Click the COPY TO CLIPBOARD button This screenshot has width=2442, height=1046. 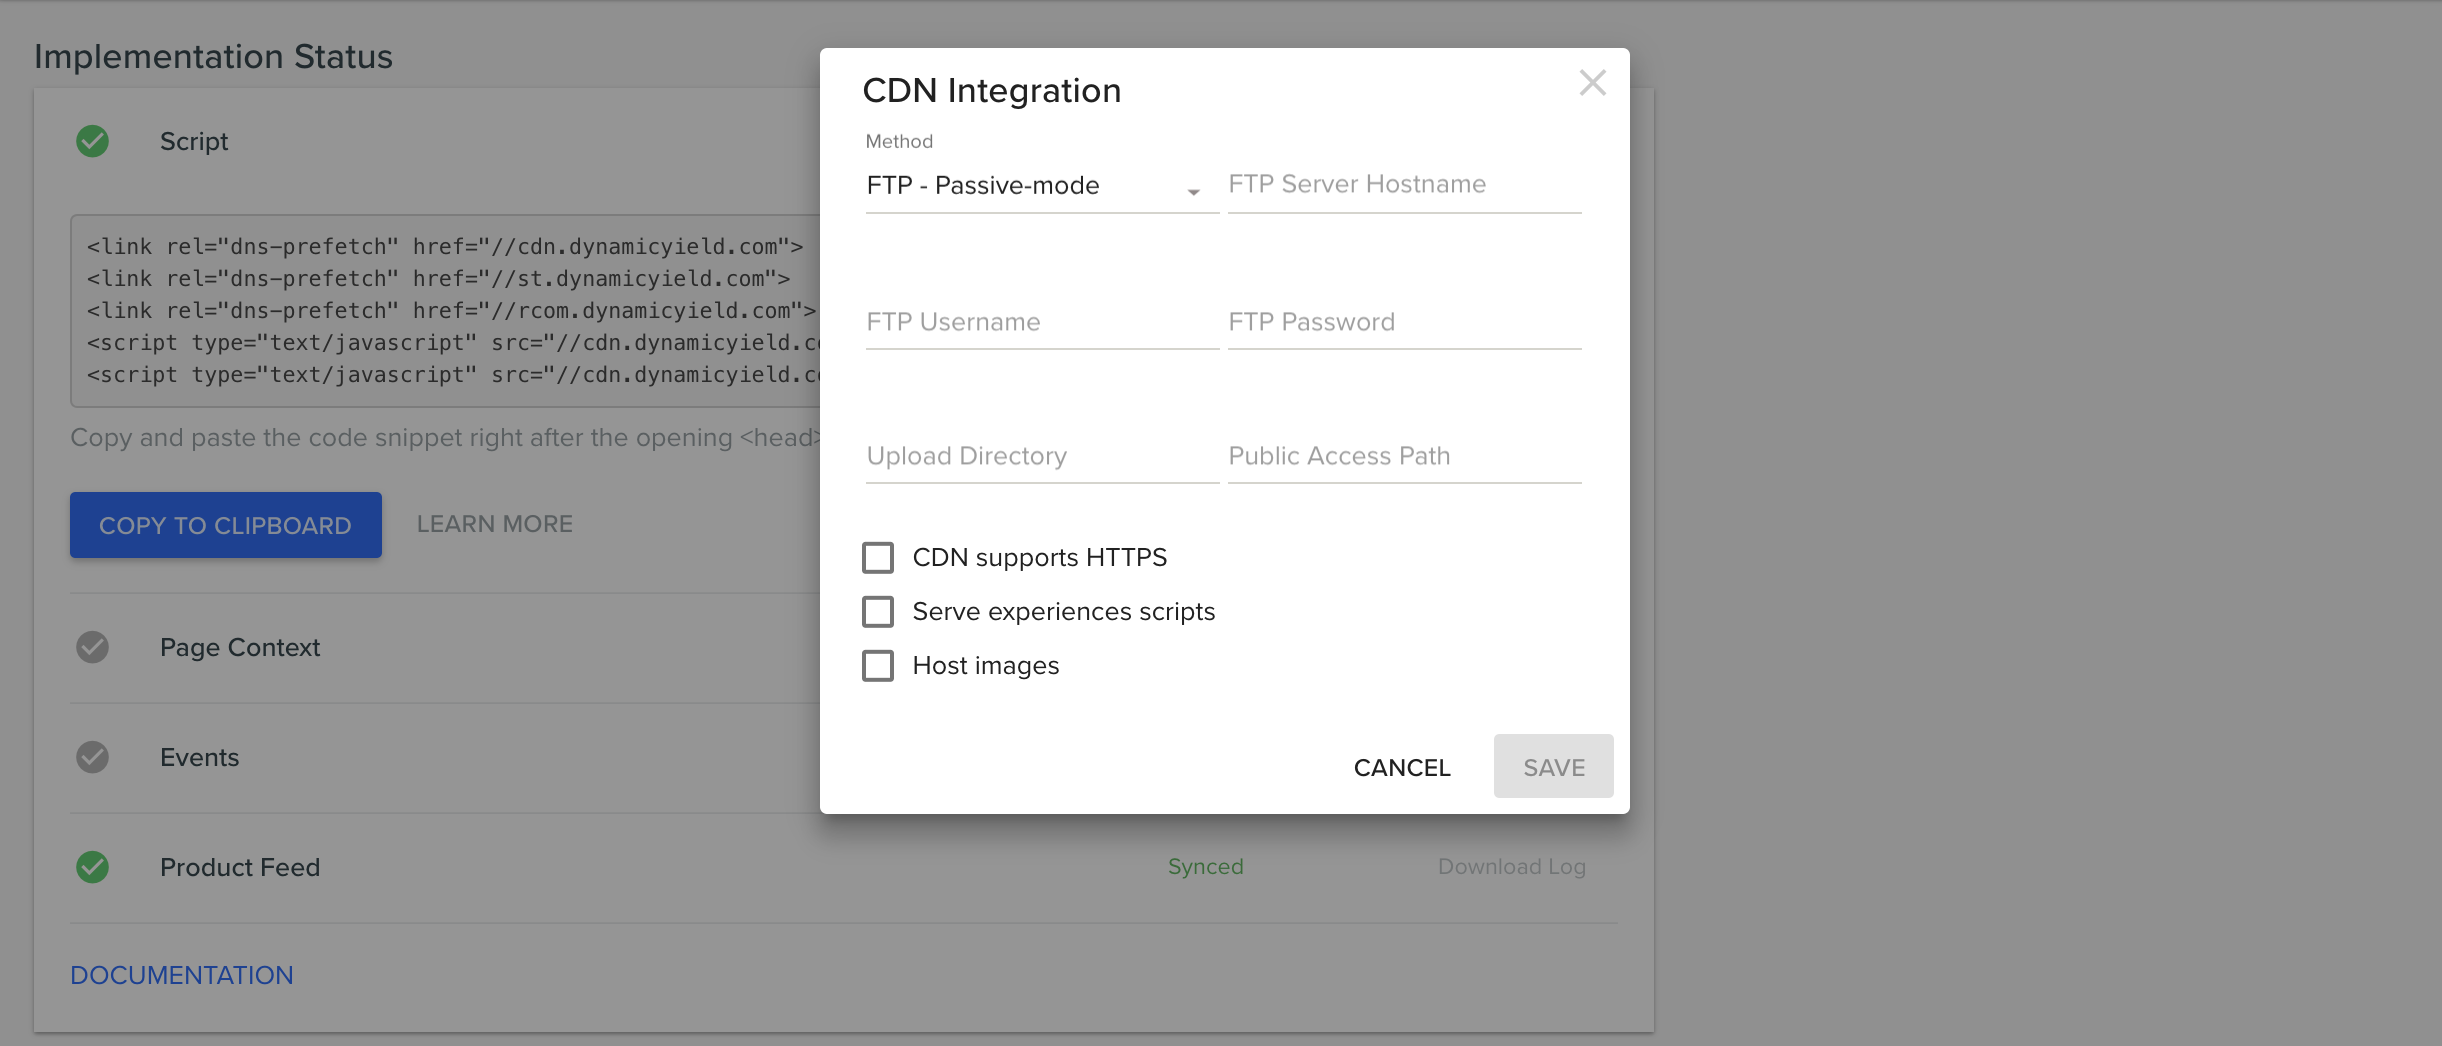226,525
